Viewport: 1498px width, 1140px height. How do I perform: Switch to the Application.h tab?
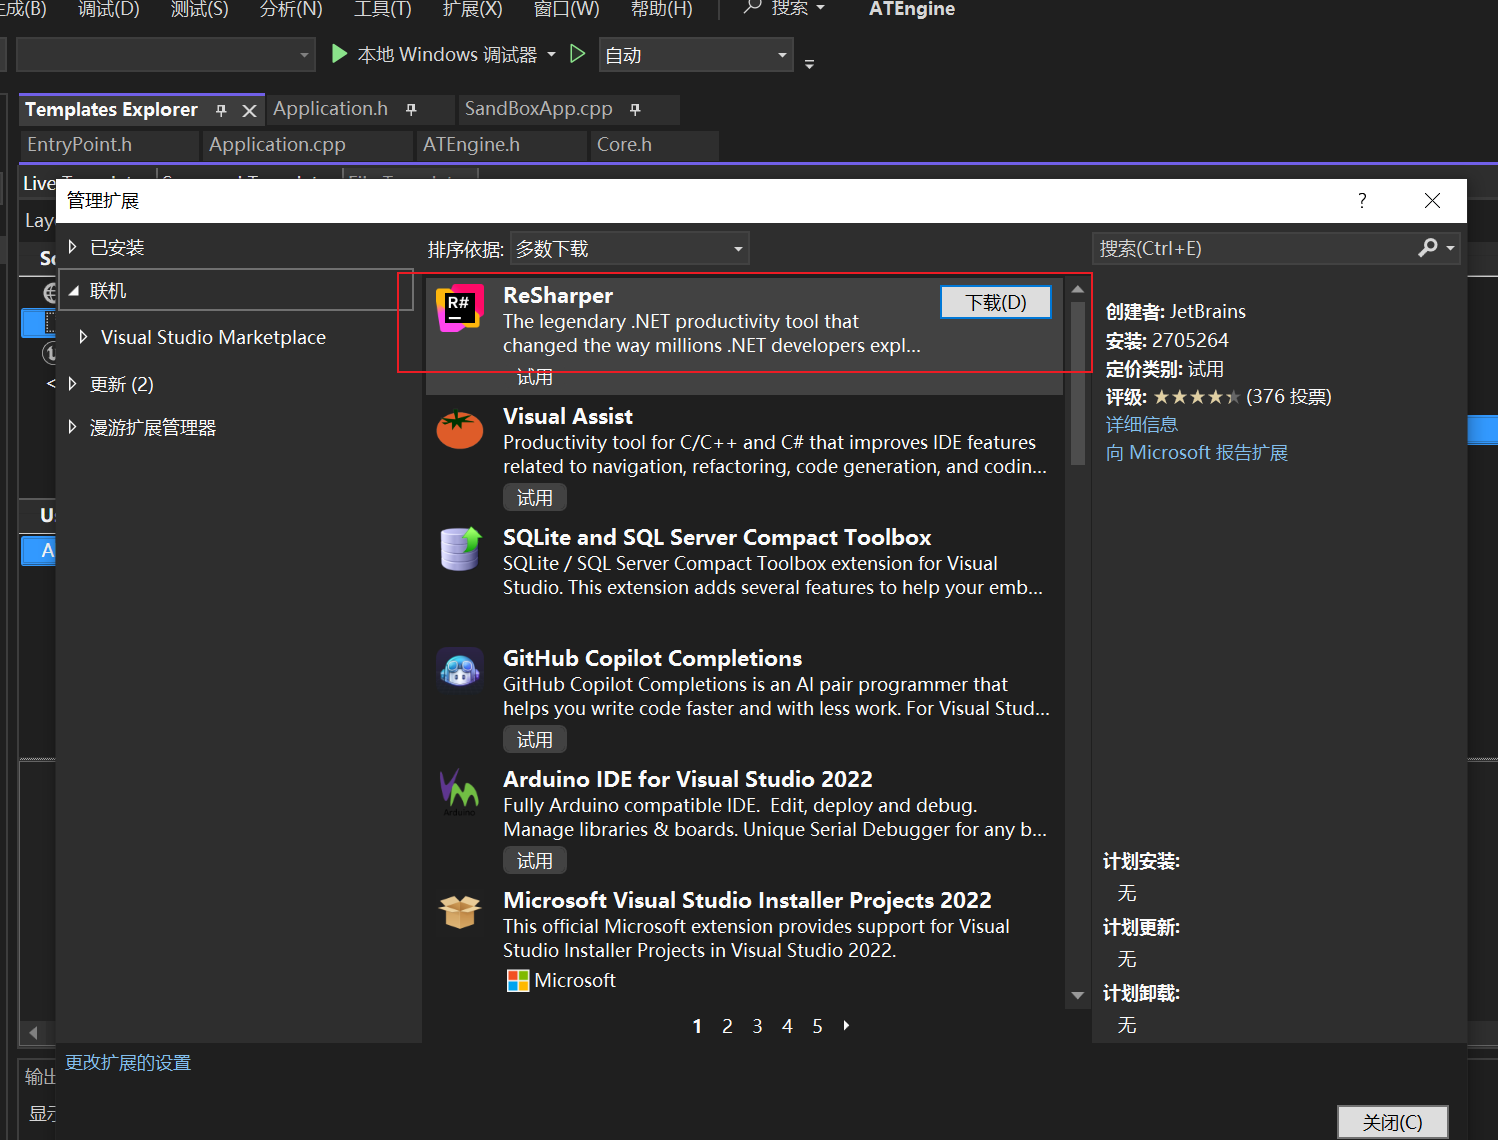[330, 109]
